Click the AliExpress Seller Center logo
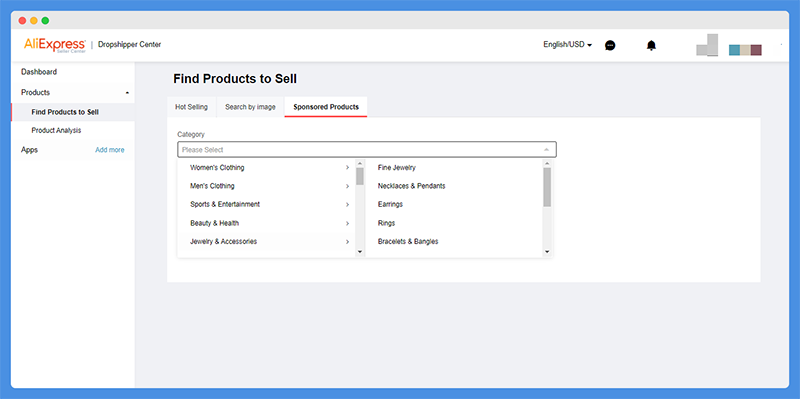Screen dimensions: 800x399 pos(55,45)
